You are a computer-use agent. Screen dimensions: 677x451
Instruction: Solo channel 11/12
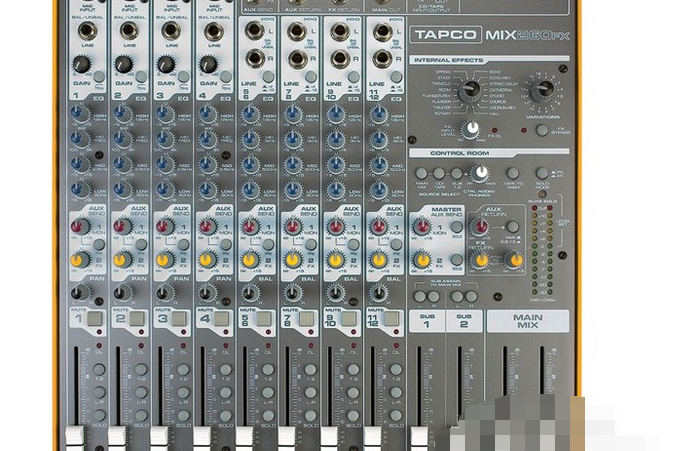click(x=396, y=415)
